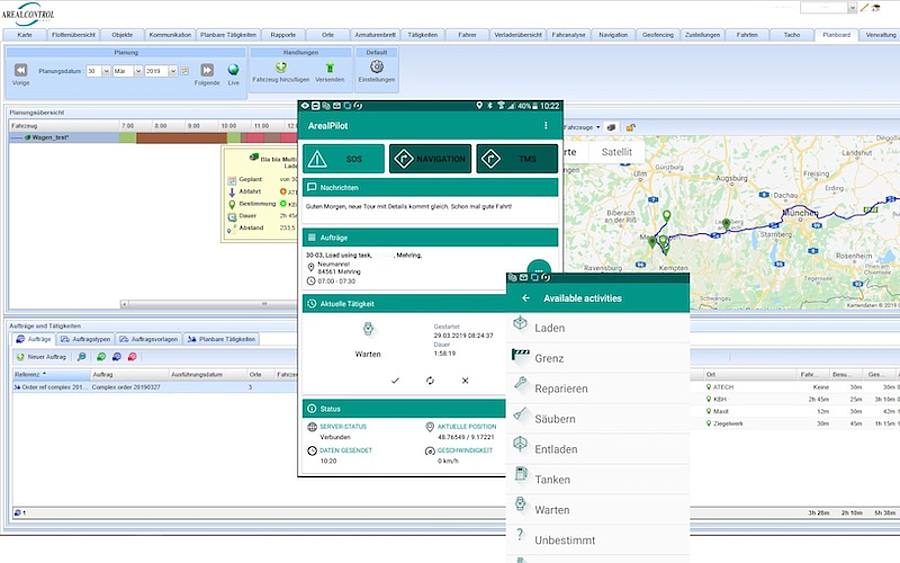The image size is (900, 563).
Task: Click the lock icon in map toolbar
Action: click(630, 127)
